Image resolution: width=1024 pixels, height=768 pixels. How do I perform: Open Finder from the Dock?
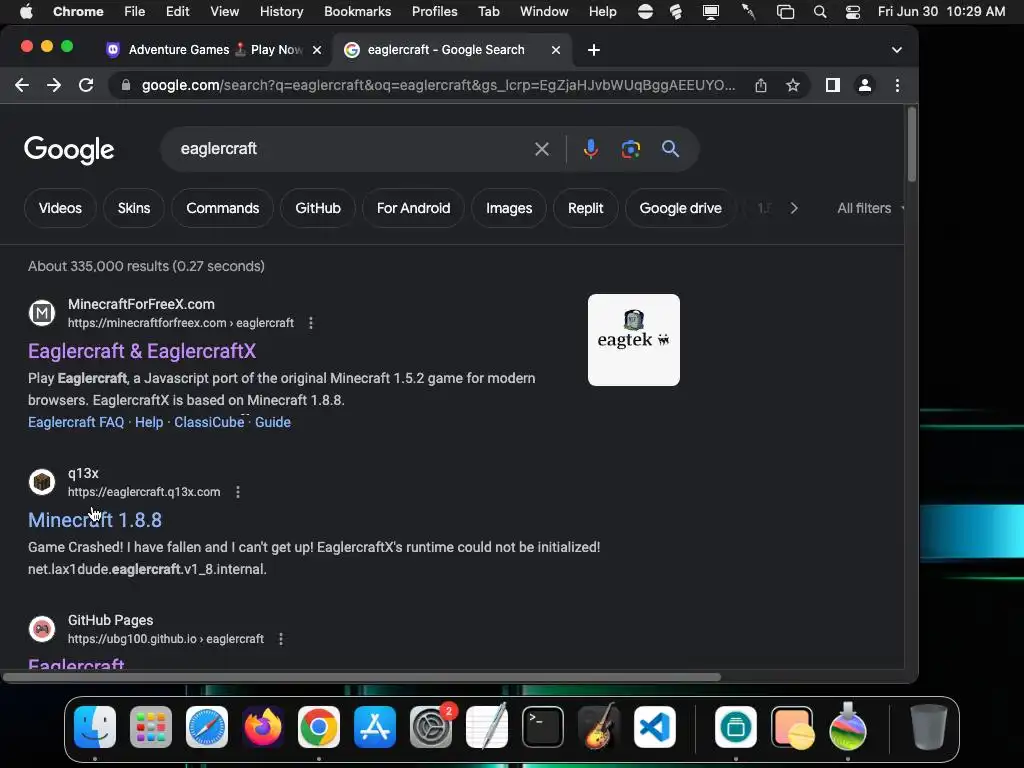[x=95, y=727]
